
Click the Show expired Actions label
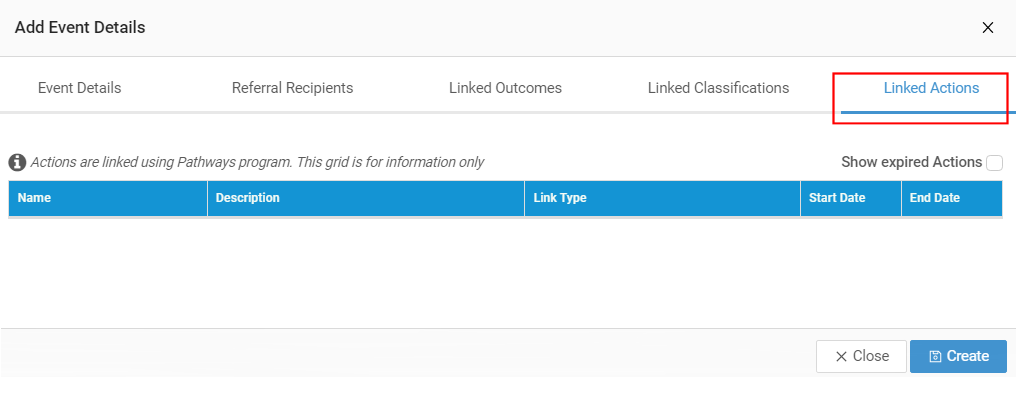(x=911, y=162)
